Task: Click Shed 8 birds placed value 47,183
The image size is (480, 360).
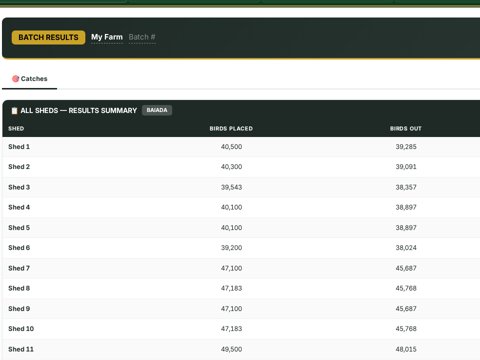Action: [x=231, y=288]
